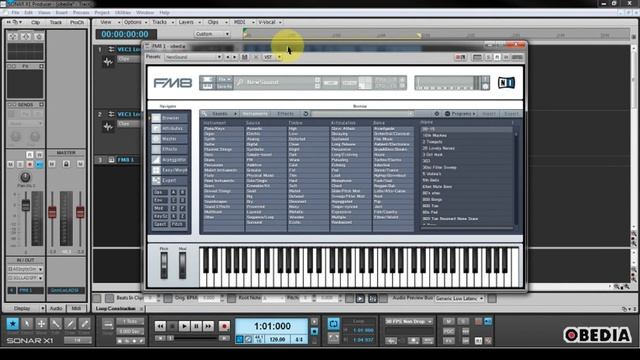Click the Fast Forward transport button
640x360 pixels.
[x=209, y=326]
